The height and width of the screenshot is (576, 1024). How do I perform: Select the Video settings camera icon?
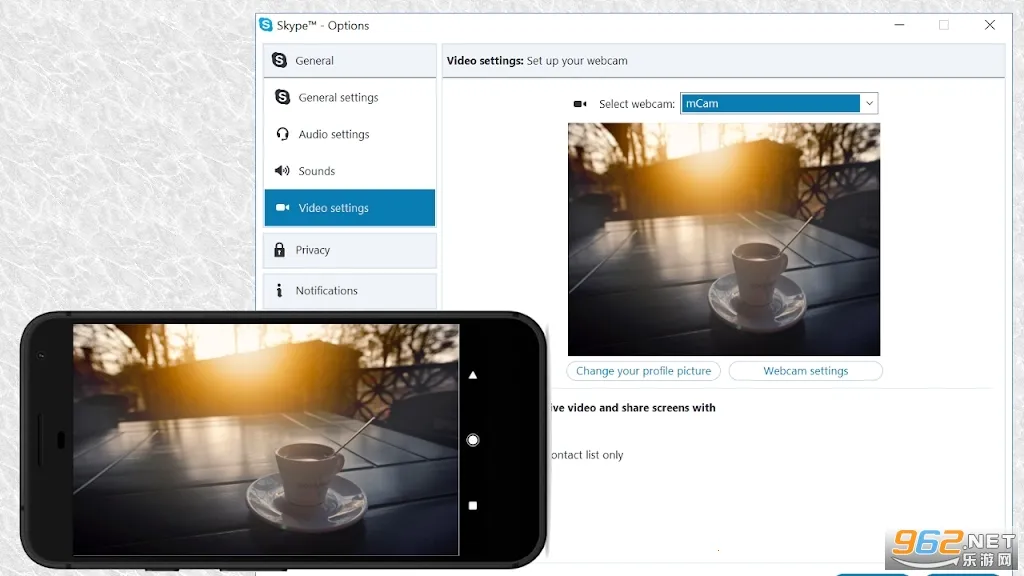(281, 208)
